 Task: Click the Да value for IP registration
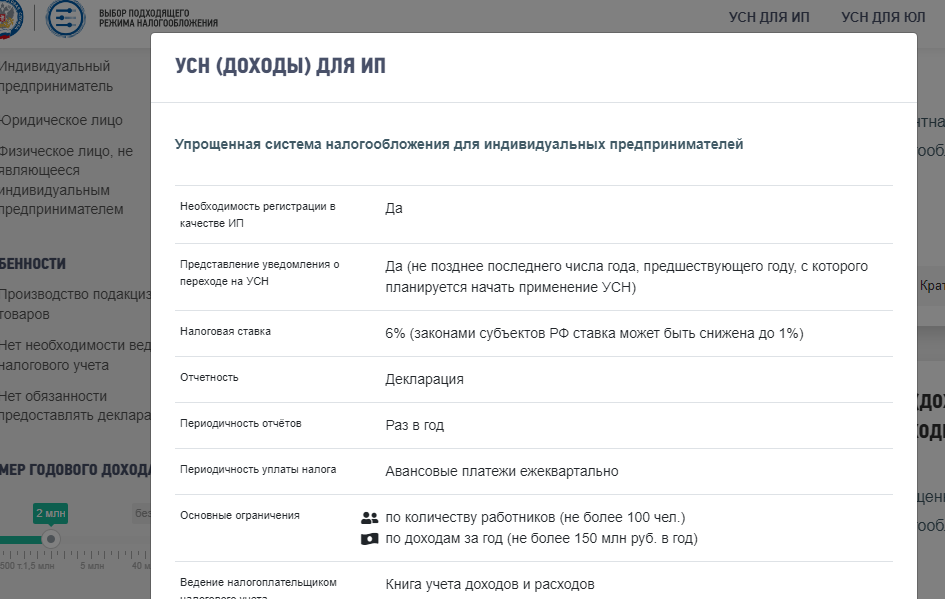(394, 208)
